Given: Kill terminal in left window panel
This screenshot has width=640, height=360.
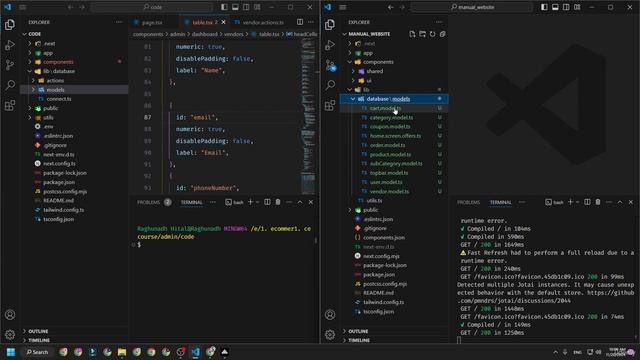Looking at the screenshot, I should click(x=278, y=202).
